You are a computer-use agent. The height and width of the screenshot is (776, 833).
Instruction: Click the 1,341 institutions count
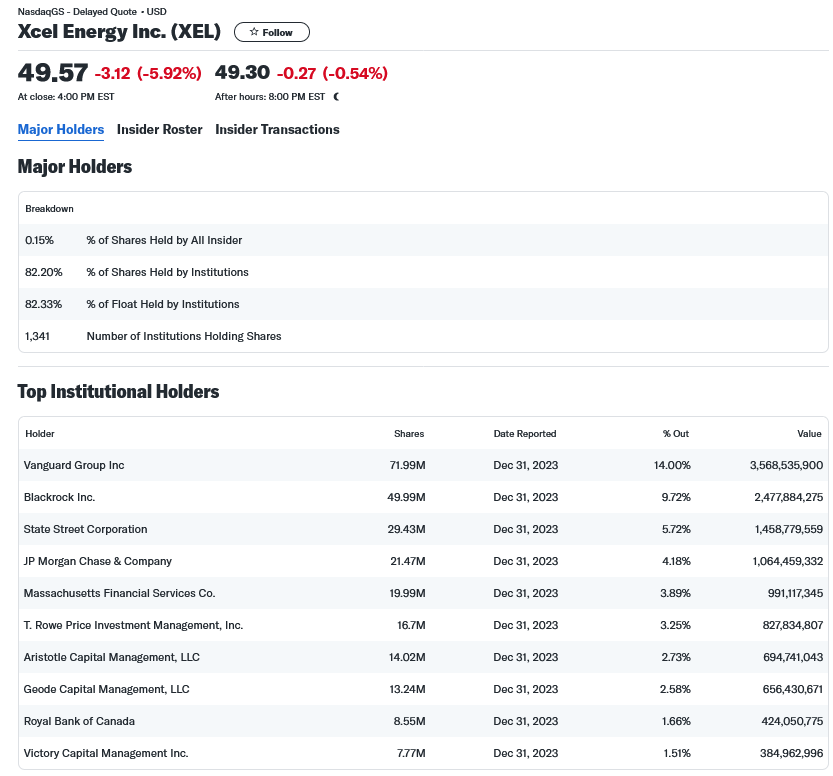[x=37, y=336]
